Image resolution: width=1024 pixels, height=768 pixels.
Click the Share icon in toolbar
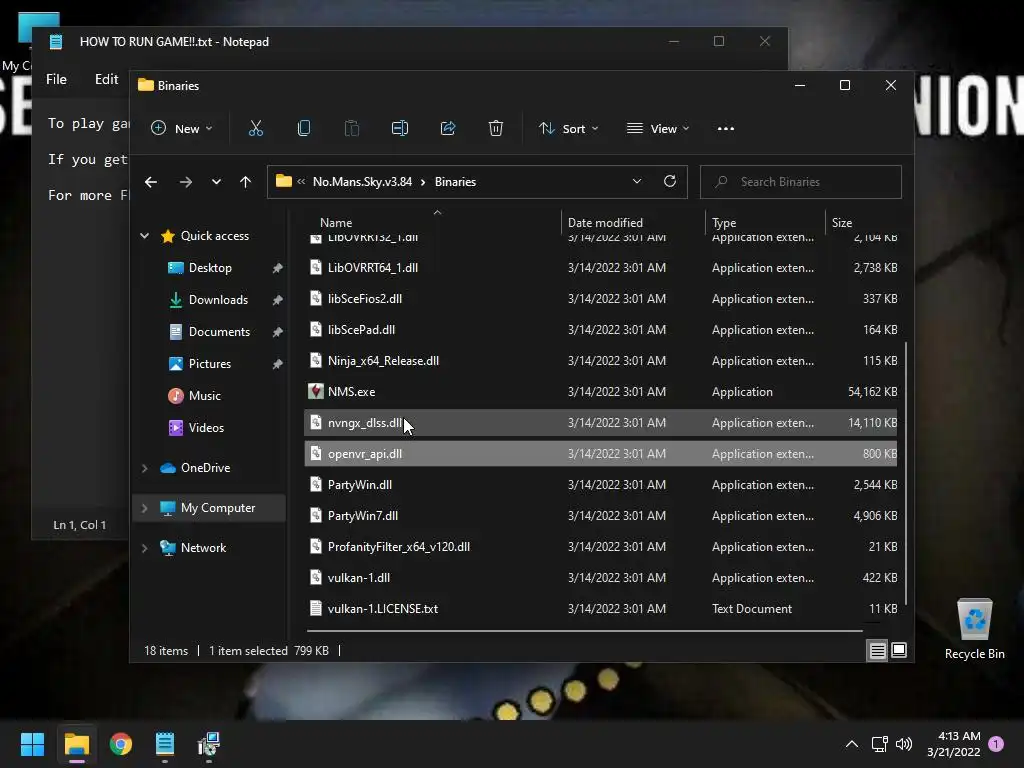(448, 129)
